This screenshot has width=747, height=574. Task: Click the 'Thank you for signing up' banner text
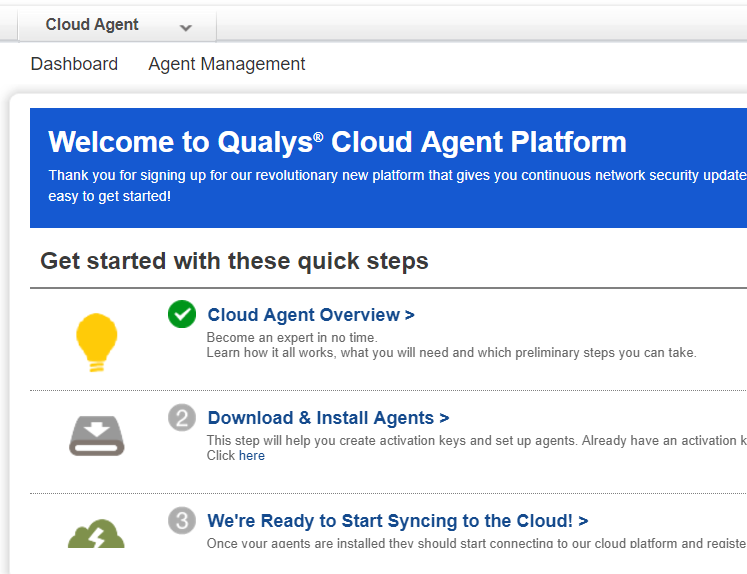(x=397, y=176)
